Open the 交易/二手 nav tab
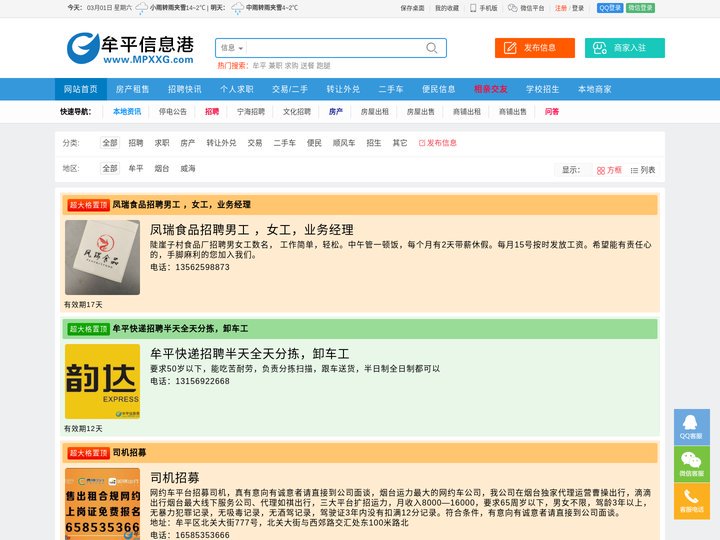Image resolution: width=720 pixels, height=540 pixels. 290,89
